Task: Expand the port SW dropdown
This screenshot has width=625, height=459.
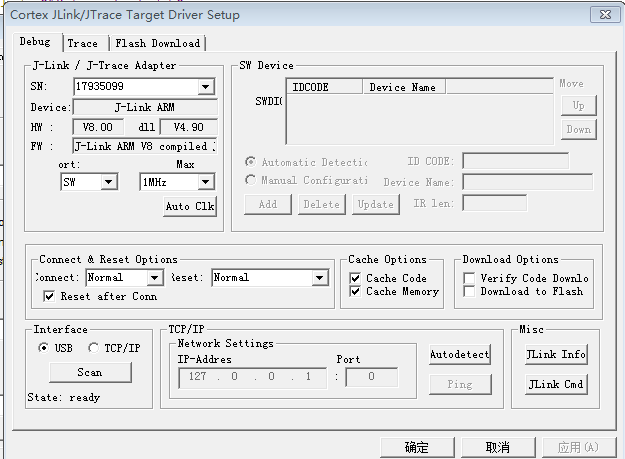Action: tap(108, 182)
